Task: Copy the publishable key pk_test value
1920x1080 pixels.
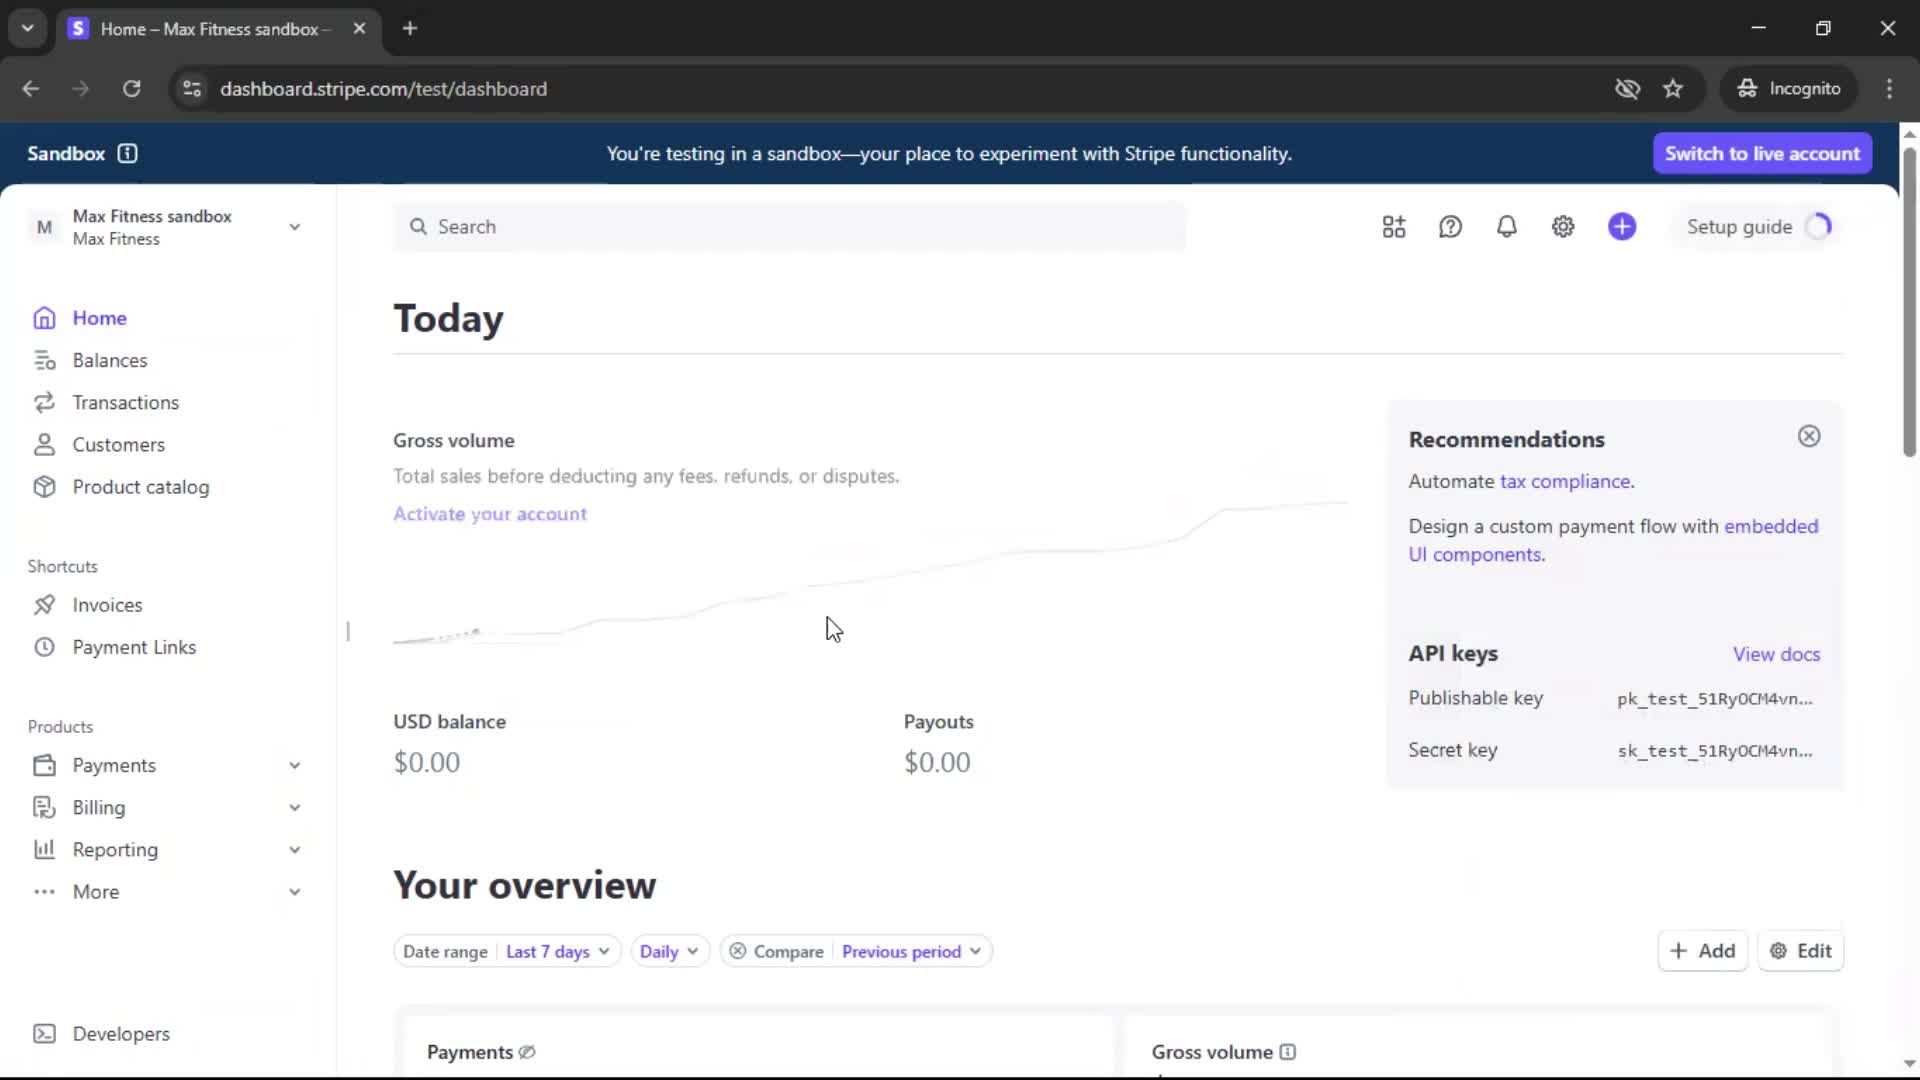Action: tap(1714, 699)
